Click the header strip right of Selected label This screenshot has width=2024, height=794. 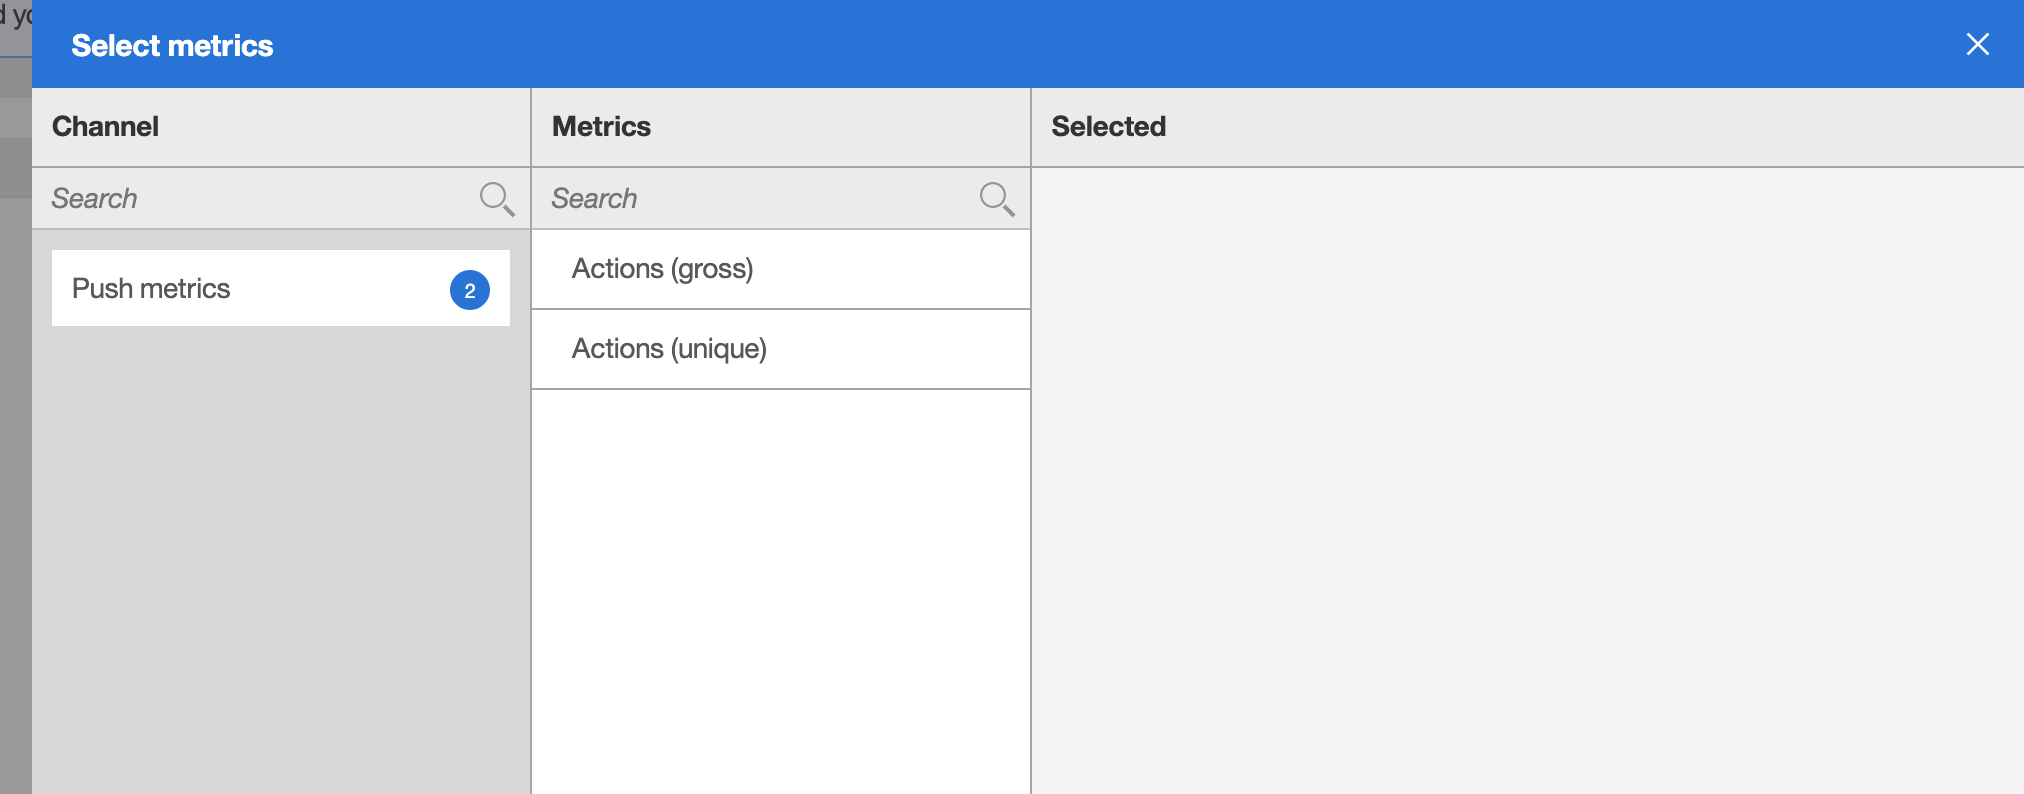point(1600,127)
